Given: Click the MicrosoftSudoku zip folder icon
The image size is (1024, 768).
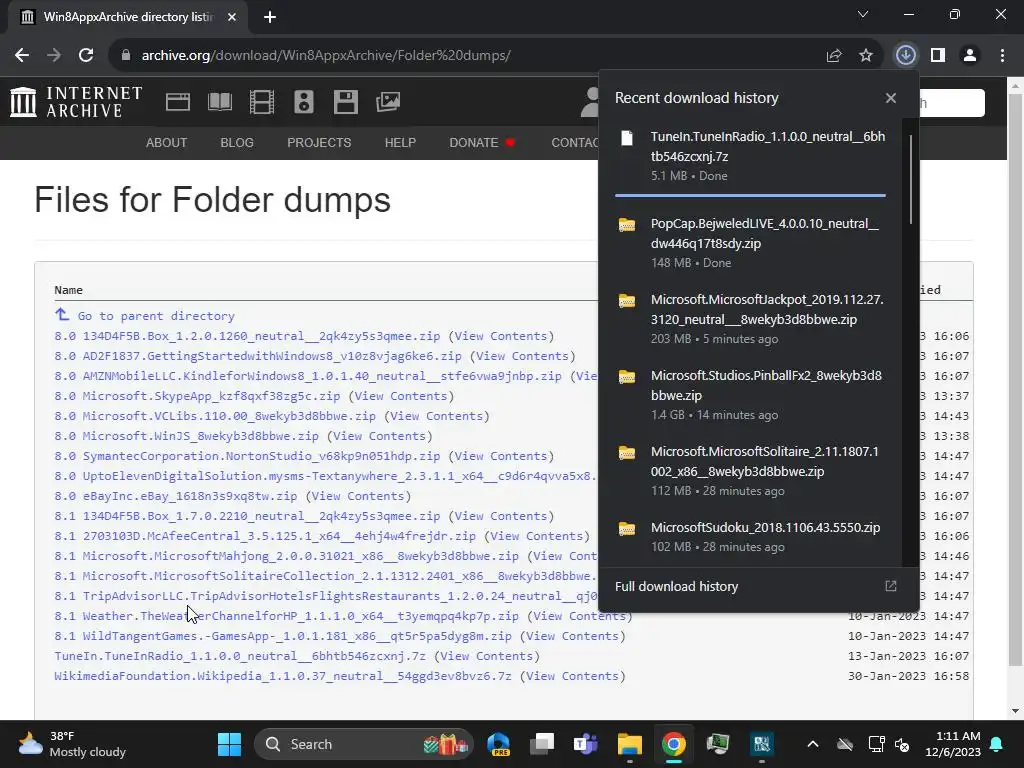Looking at the screenshot, I should point(627,528).
